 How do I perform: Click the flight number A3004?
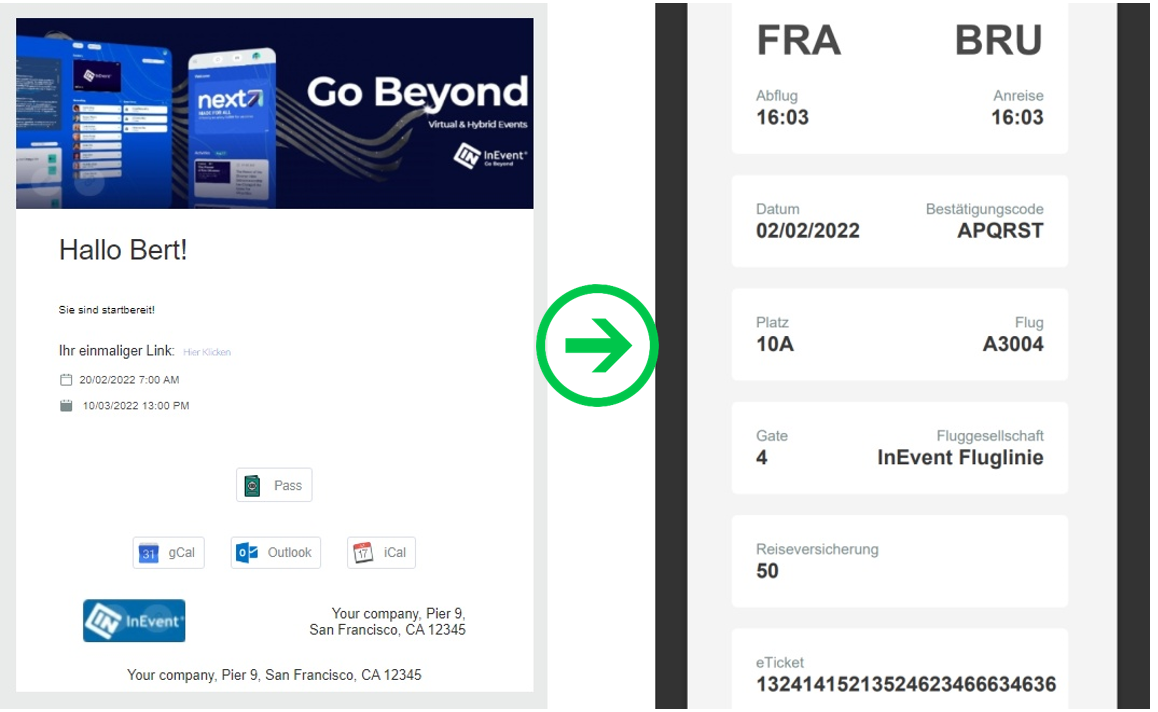[1013, 344]
